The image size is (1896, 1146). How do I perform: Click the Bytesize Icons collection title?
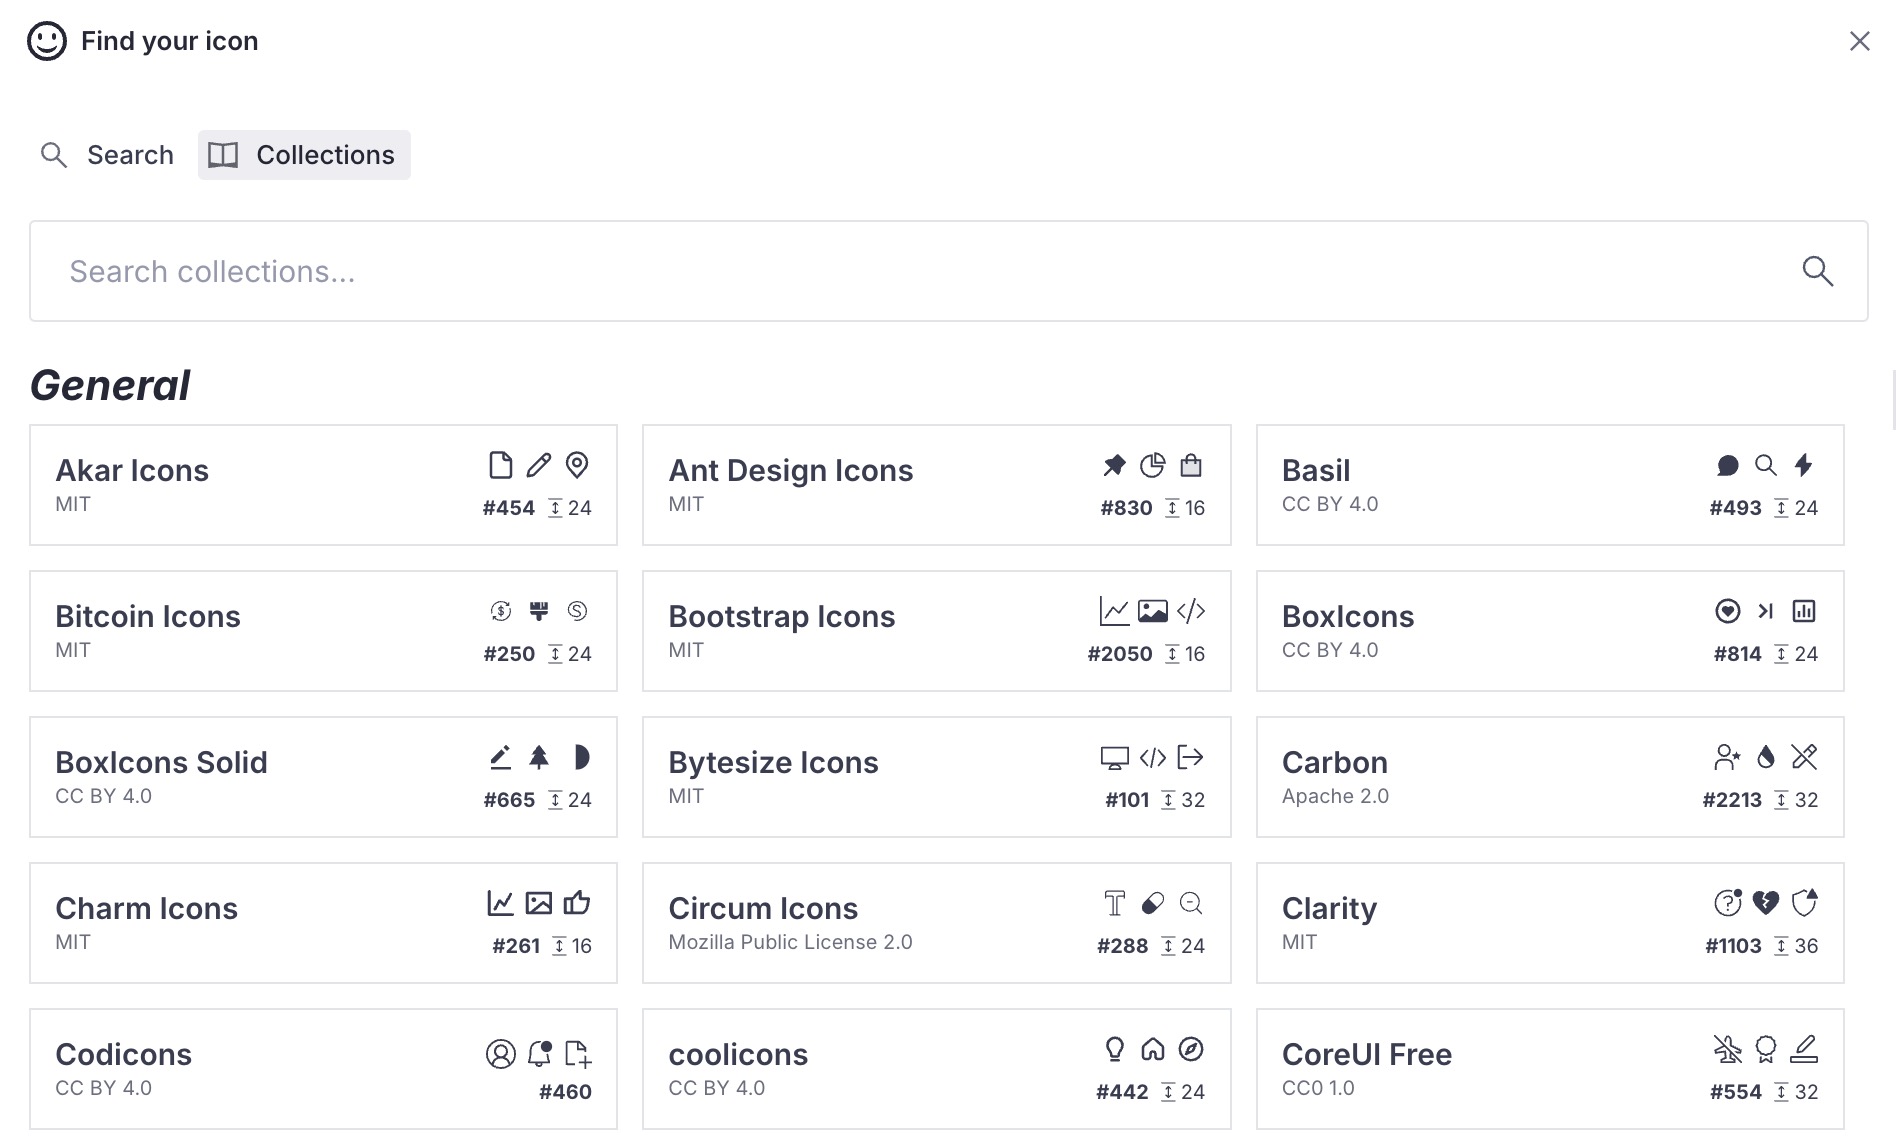click(x=773, y=762)
